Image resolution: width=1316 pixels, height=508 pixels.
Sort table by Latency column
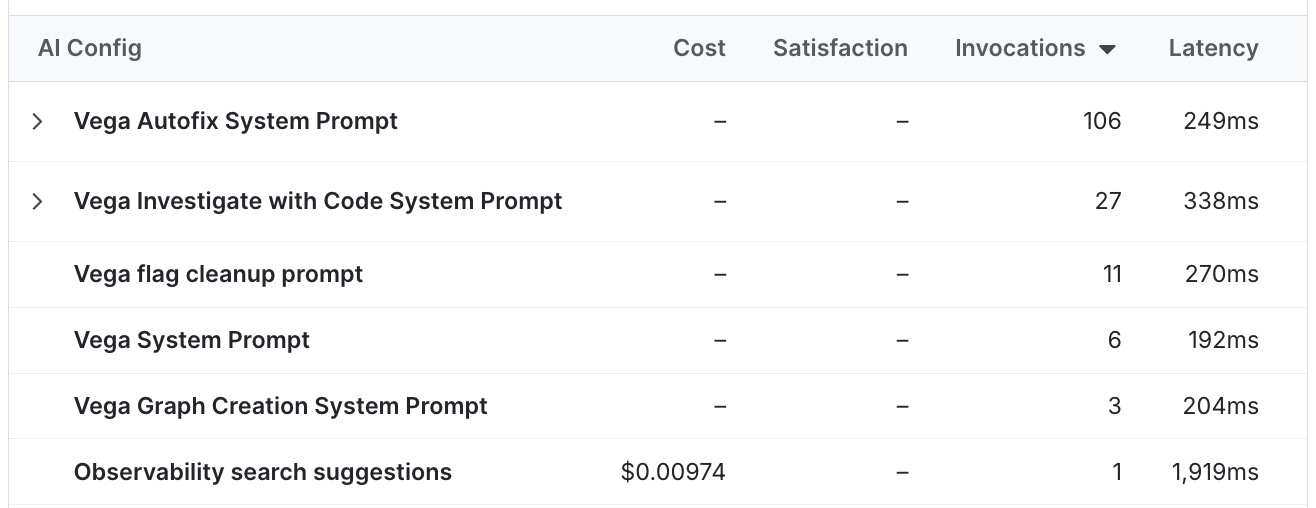(x=1213, y=48)
